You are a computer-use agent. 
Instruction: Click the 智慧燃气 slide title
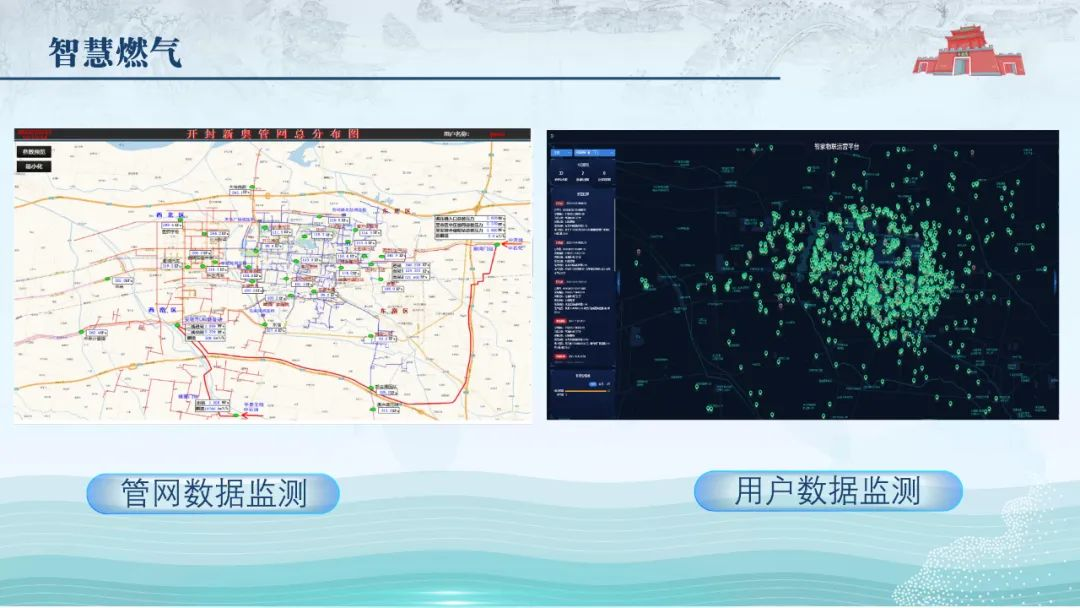[116, 51]
